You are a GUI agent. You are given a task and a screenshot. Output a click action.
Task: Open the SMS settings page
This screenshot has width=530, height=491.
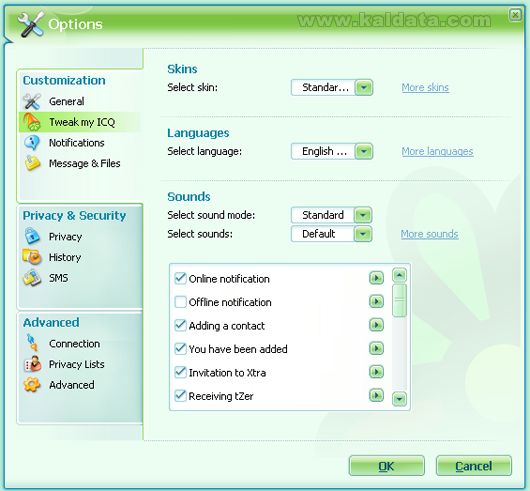point(58,278)
